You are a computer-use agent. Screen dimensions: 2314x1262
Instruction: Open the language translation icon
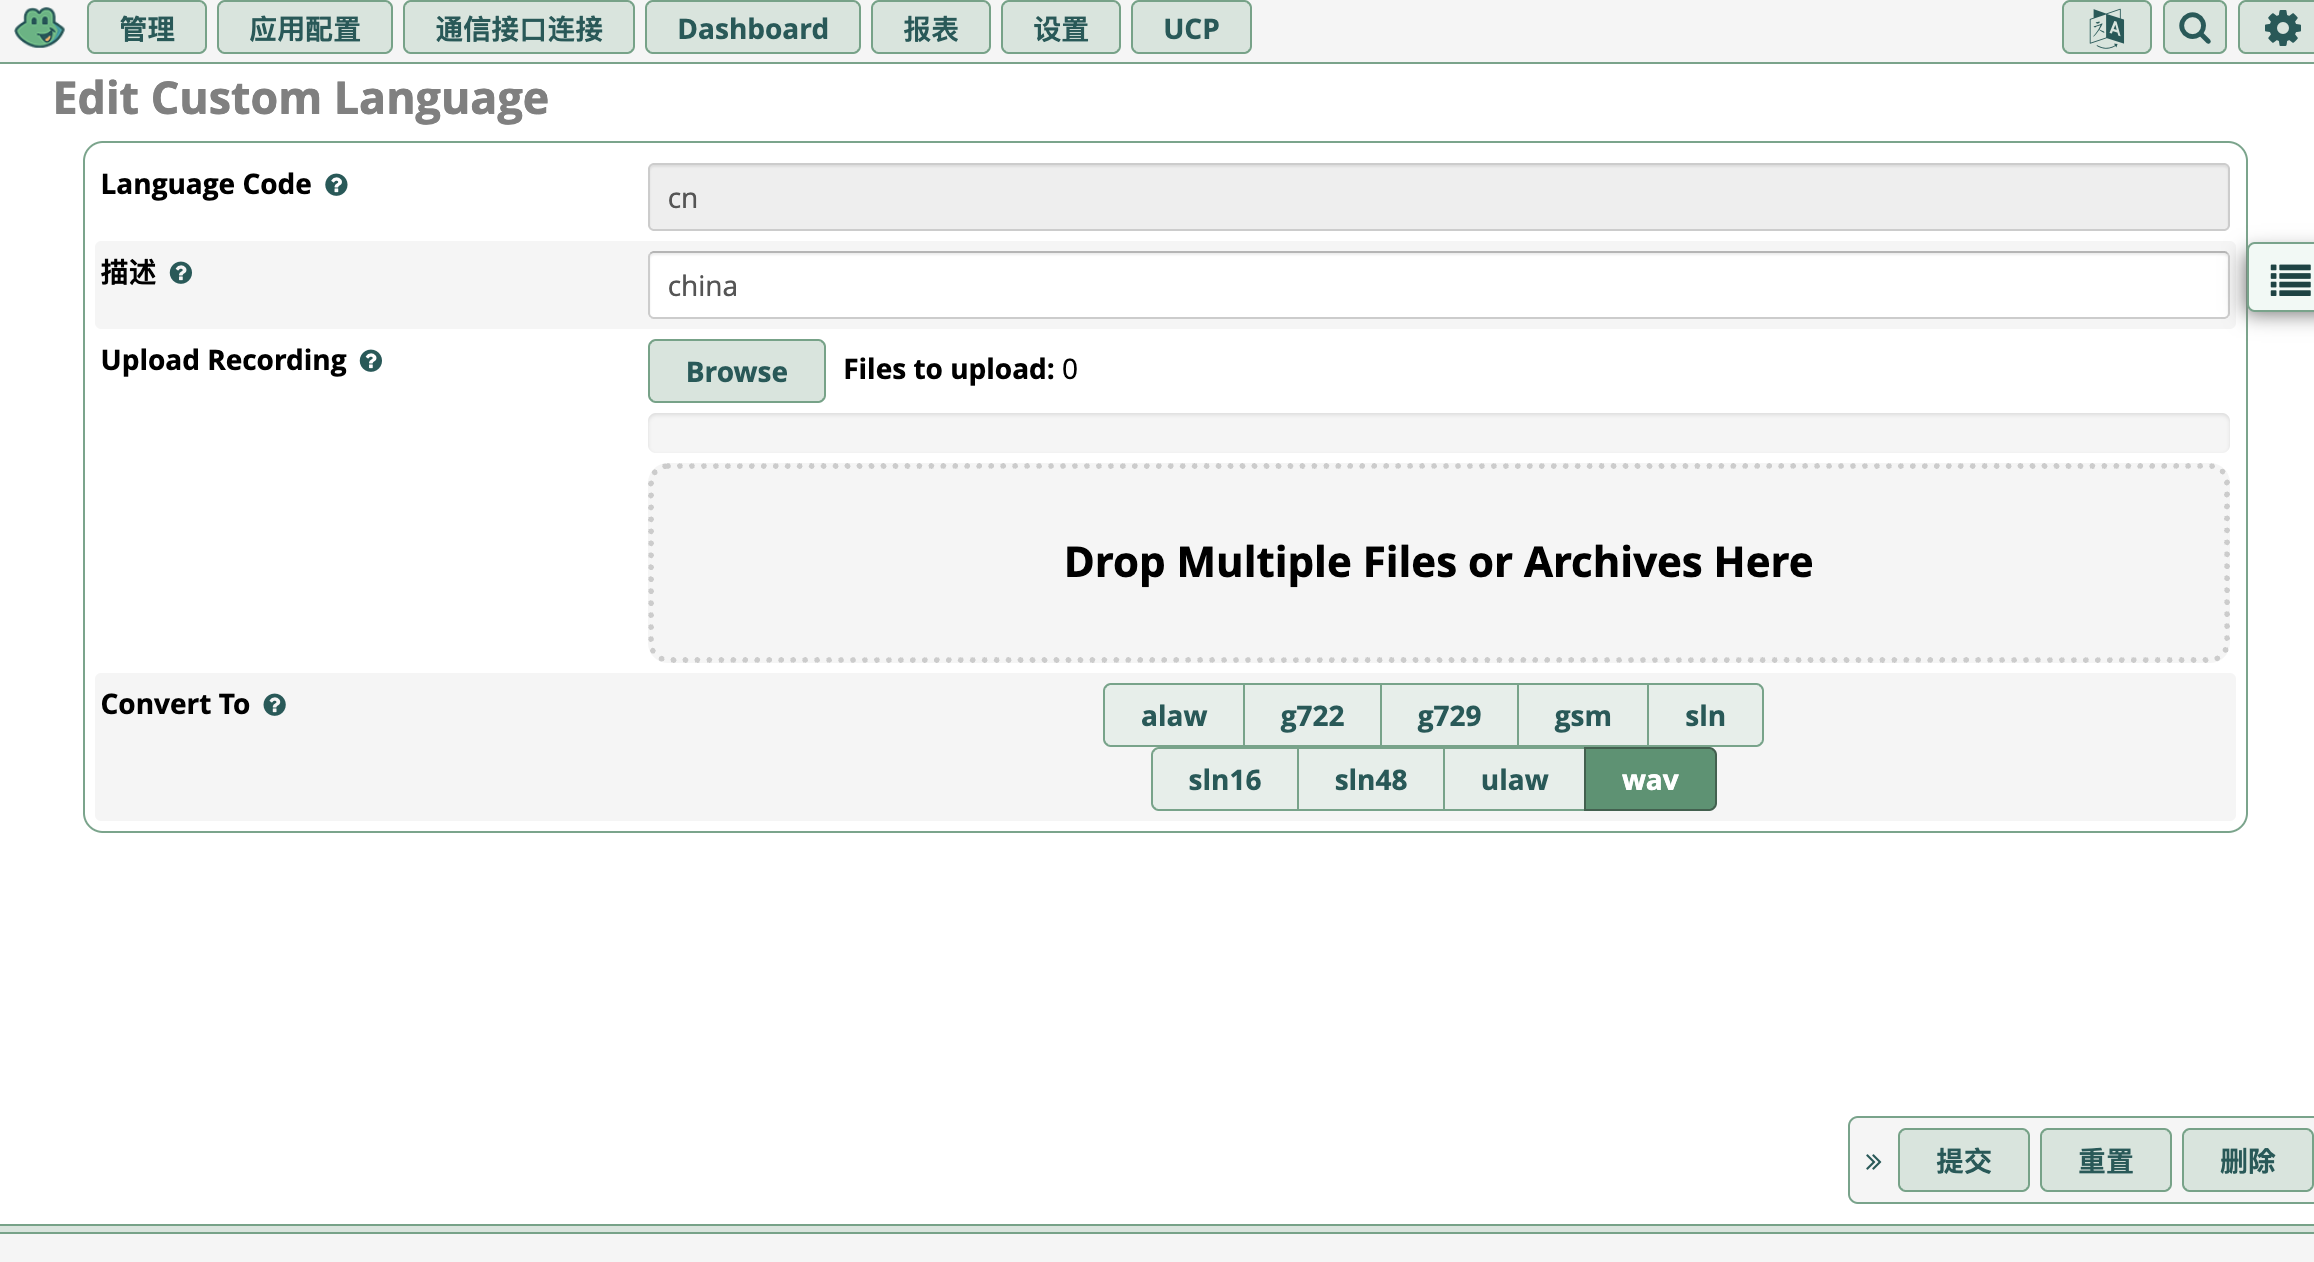click(2106, 28)
